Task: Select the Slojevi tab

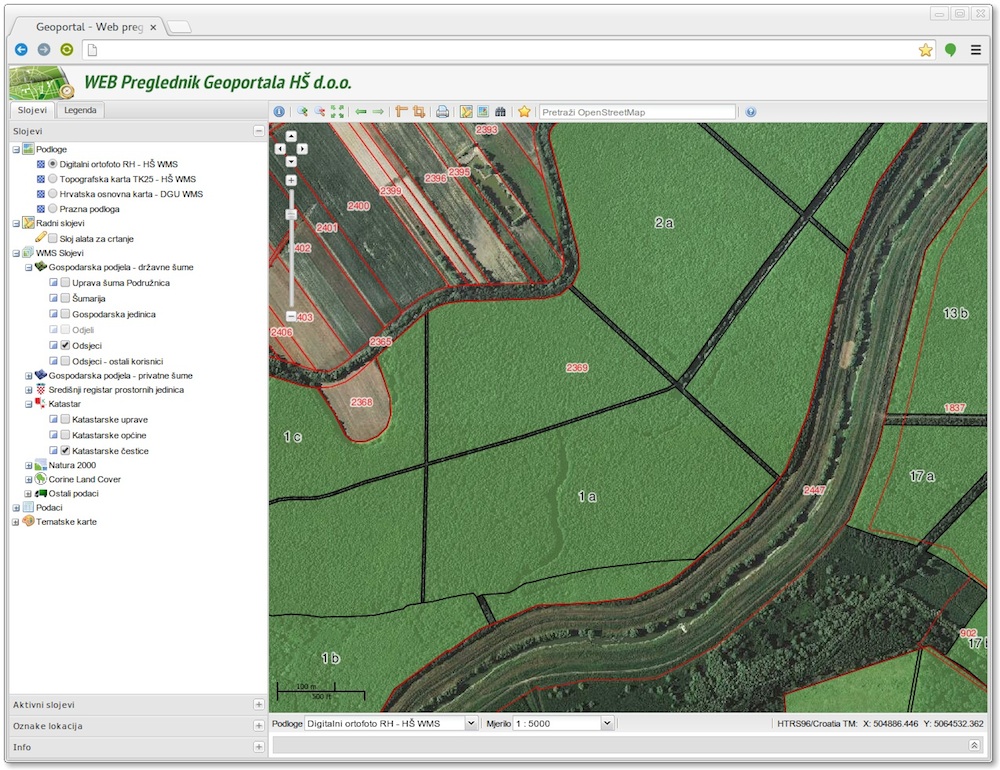Action: [x=31, y=110]
